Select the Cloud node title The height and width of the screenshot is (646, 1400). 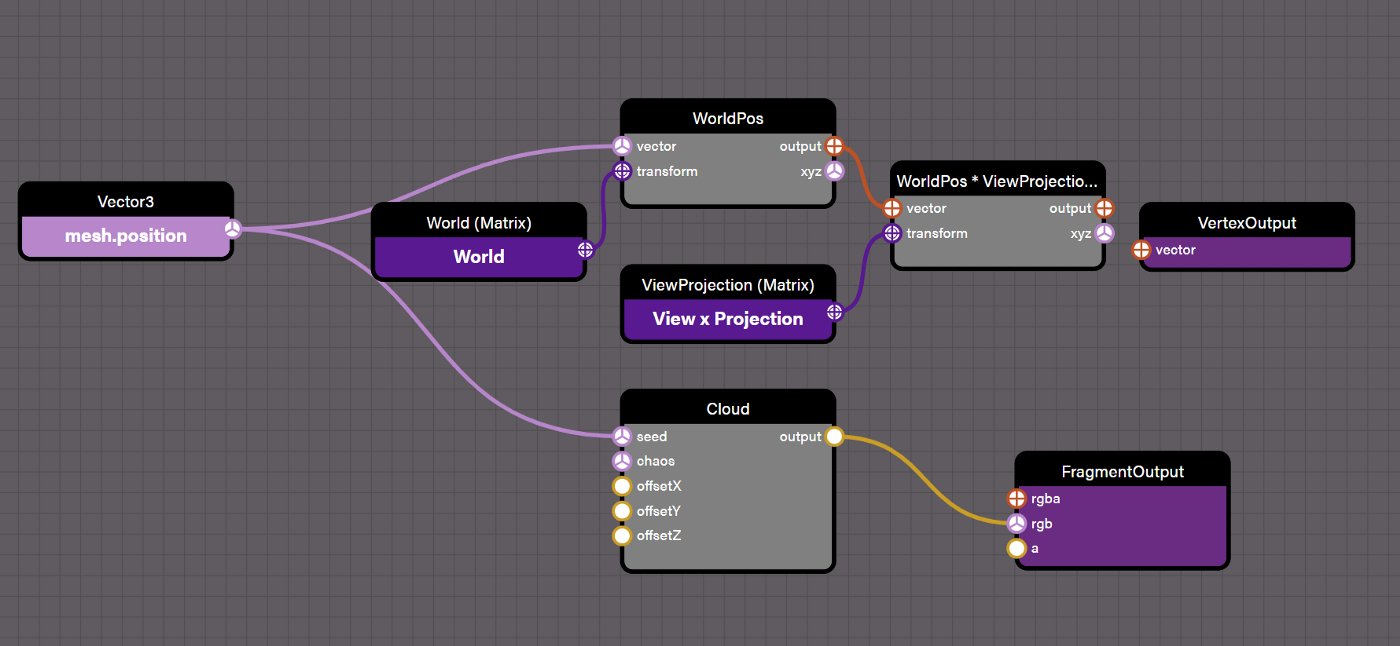tap(727, 409)
